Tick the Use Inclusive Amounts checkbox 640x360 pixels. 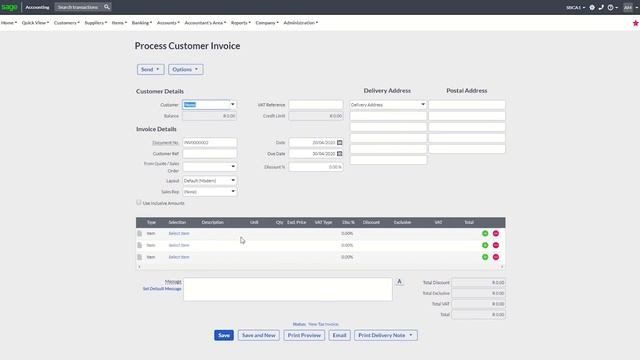[x=139, y=202]
